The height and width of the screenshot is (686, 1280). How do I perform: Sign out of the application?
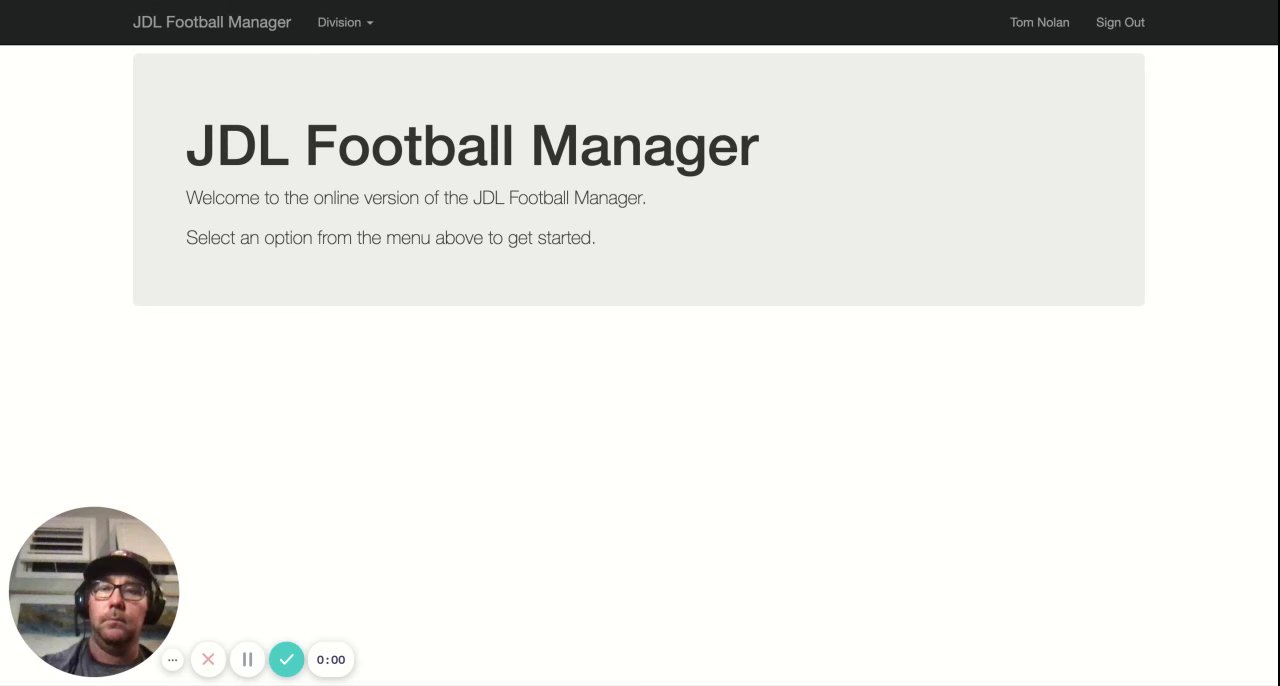click(1120, 22)
